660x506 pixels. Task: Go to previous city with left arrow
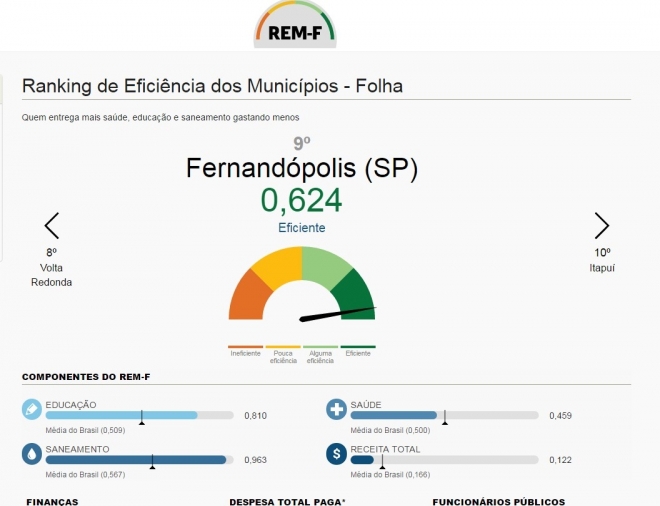point(52,225)
